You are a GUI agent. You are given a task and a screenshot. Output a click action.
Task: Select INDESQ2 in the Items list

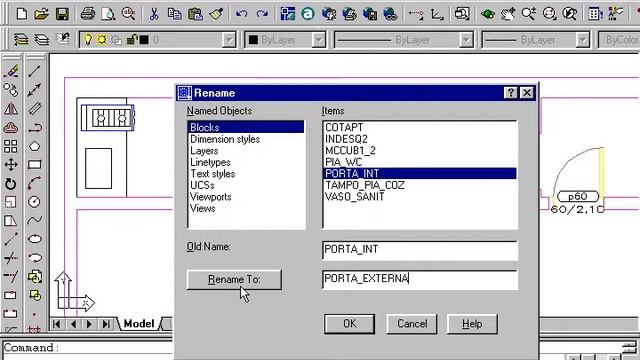[x=420, y=139]
